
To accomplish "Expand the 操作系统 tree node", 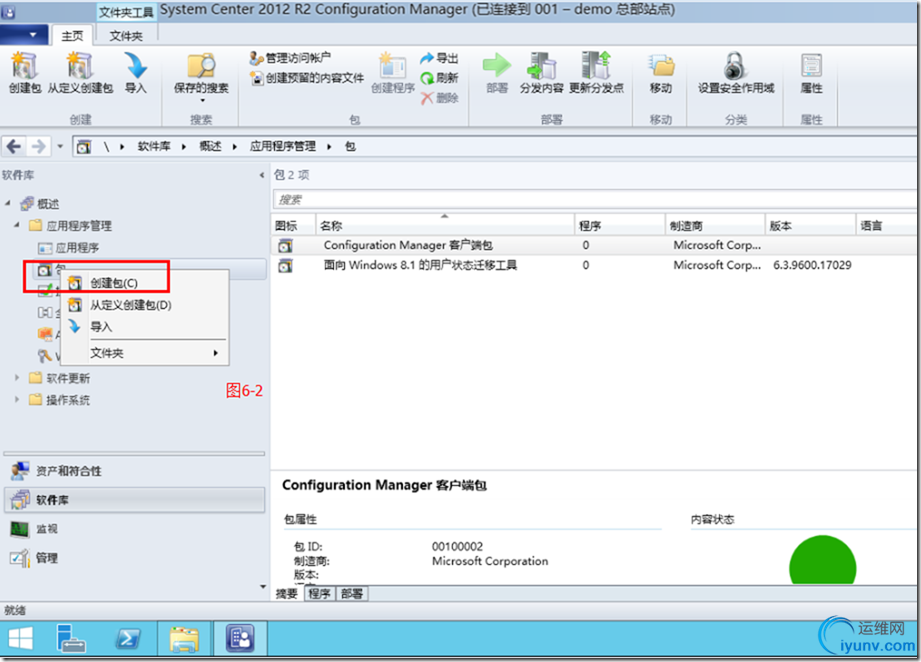I will point(16,399).
